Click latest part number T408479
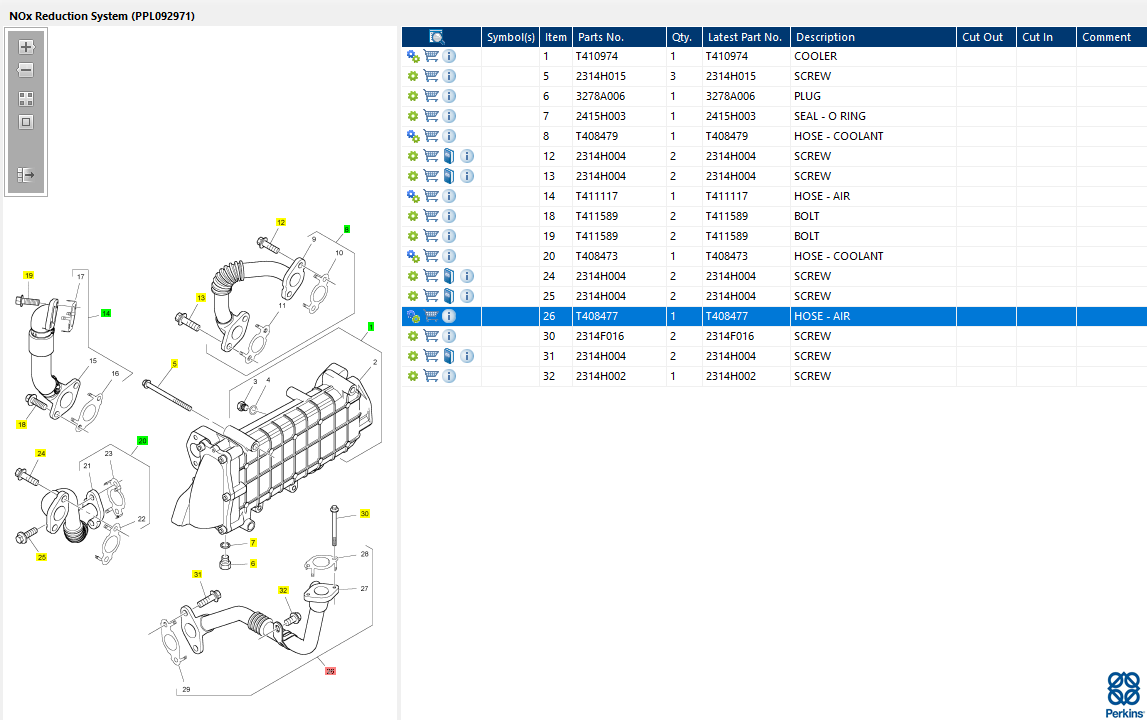The image size is (1147, 720). 726,136
